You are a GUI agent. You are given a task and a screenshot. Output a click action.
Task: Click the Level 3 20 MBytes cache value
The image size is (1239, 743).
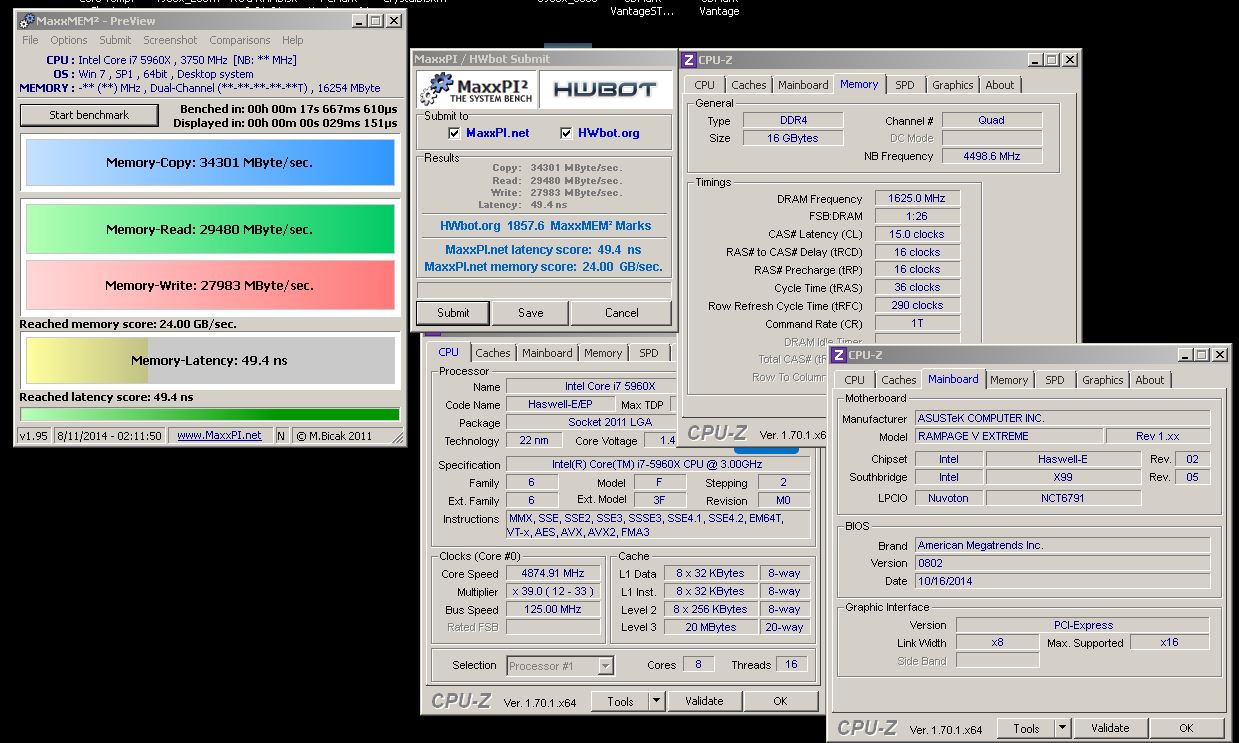pos(710,627)
